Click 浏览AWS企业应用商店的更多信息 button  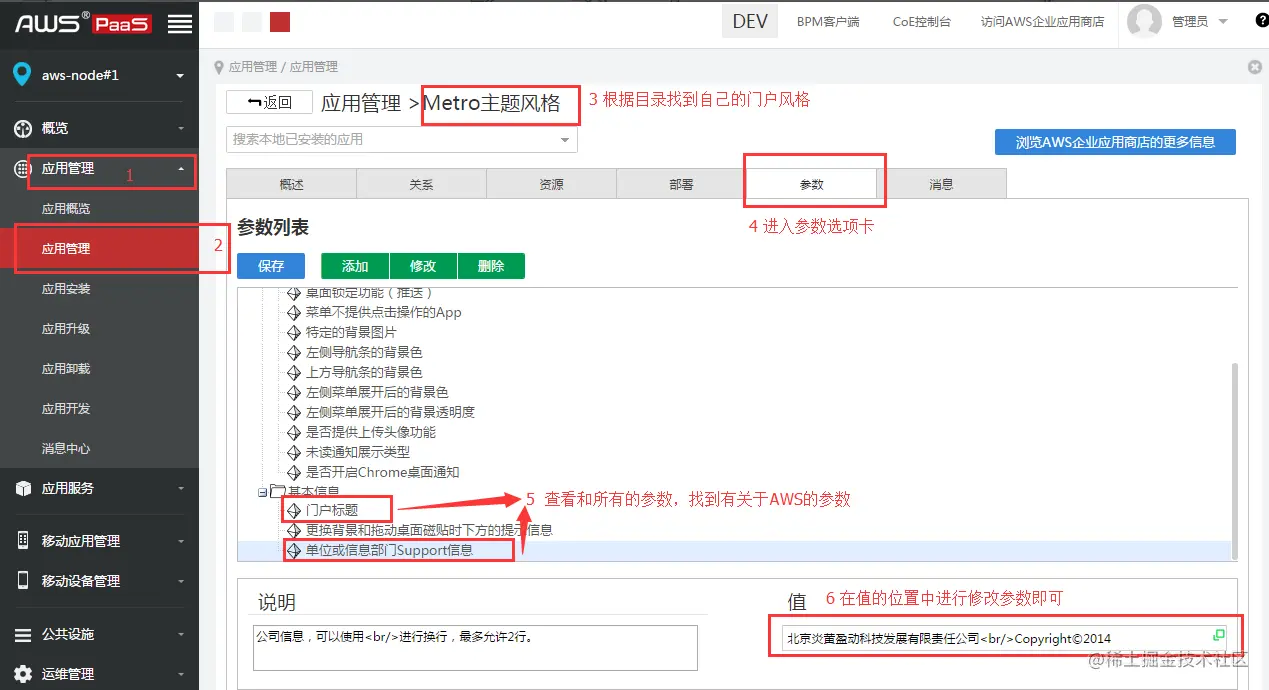click(1115, 142)
